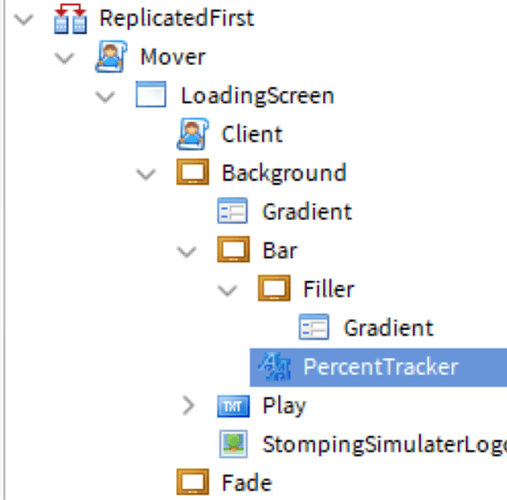The image size is (507, 500).
Task: Collapse the Background frame node
Action: [146, 174]
